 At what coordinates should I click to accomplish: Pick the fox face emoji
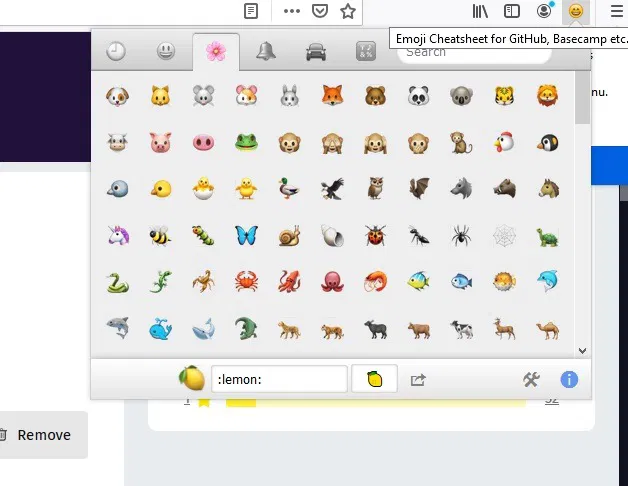coord(332,96)
